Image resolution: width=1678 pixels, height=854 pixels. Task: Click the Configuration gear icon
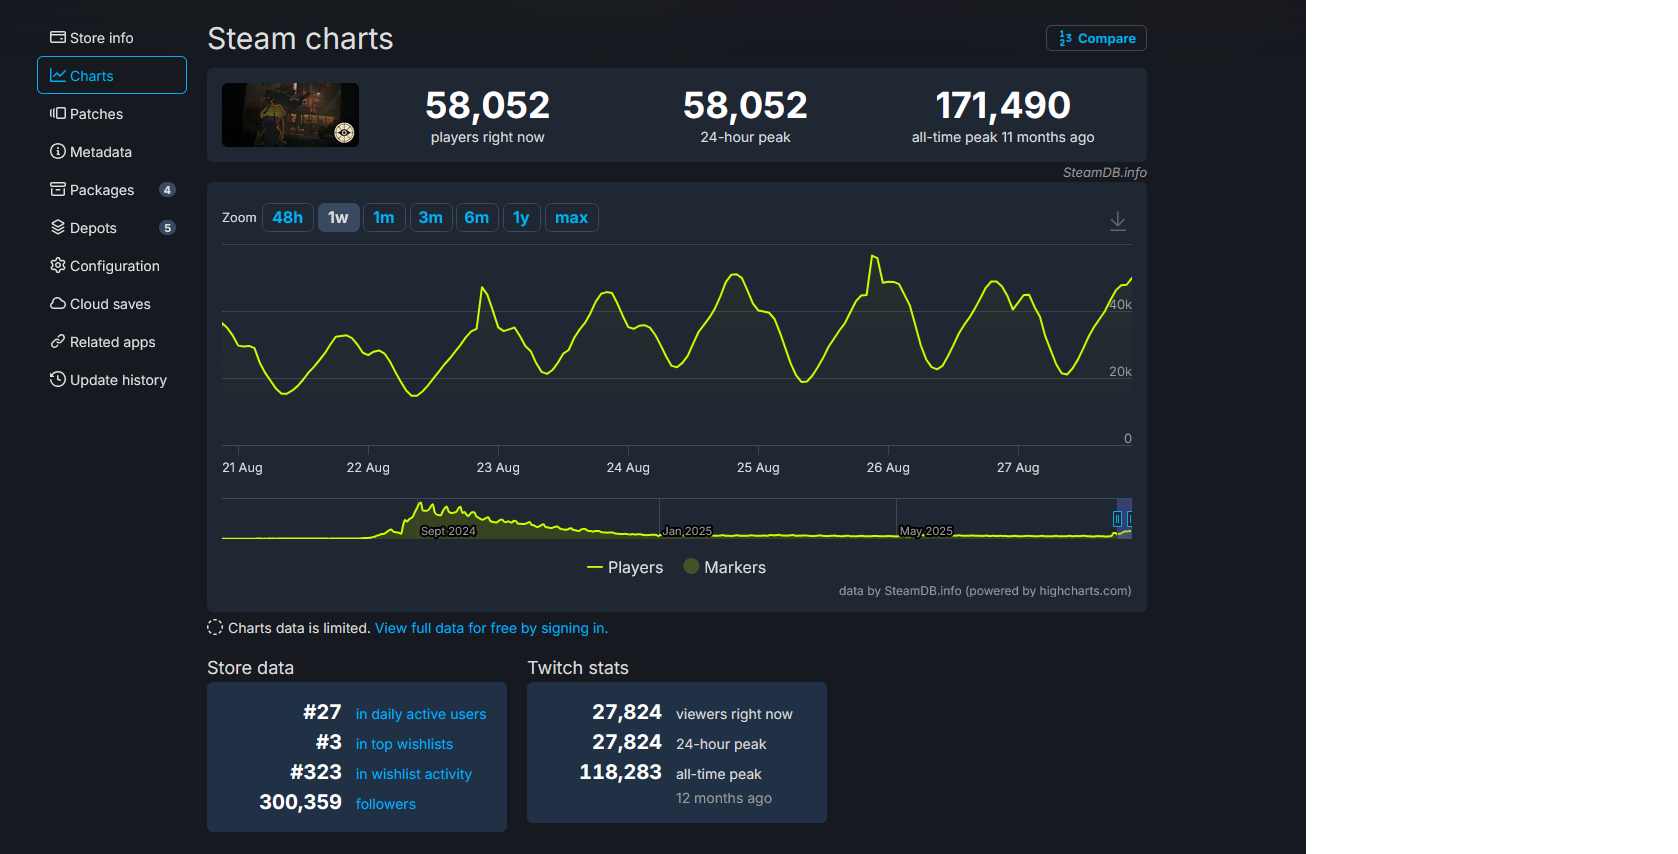pos(58,265)
